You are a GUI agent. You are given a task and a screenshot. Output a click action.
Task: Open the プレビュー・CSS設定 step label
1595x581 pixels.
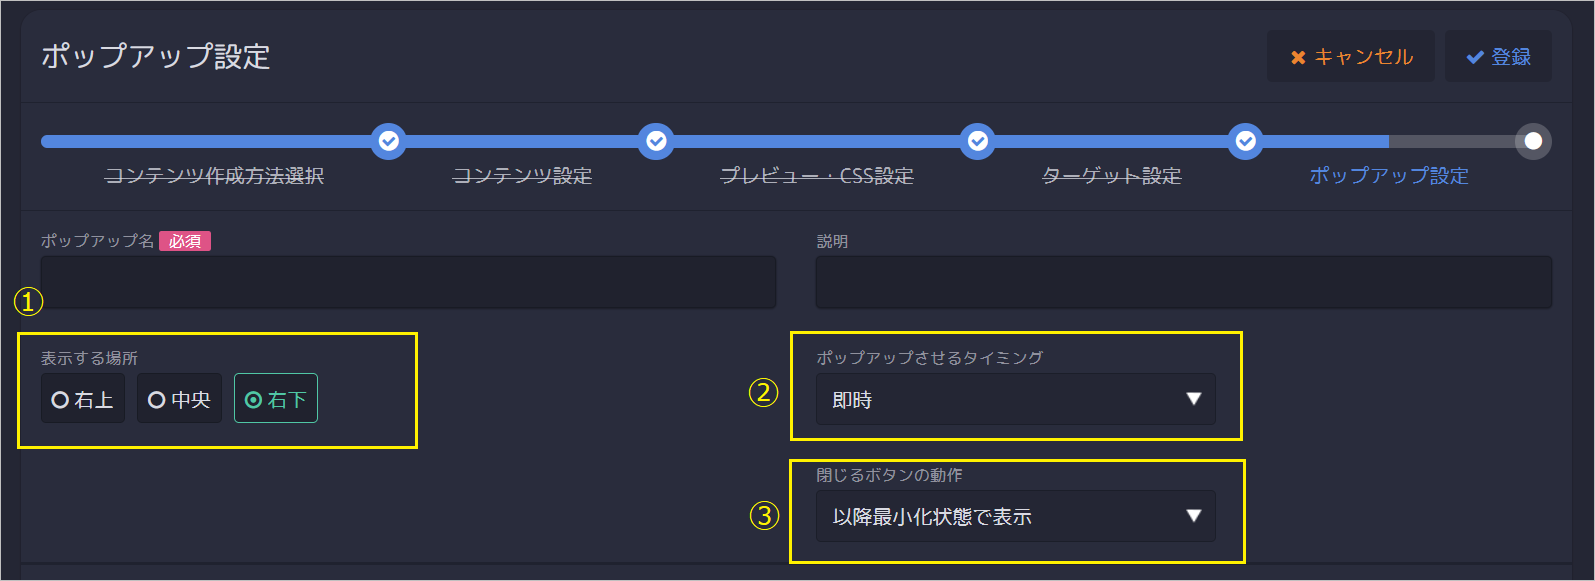click(x=817, y=176)
